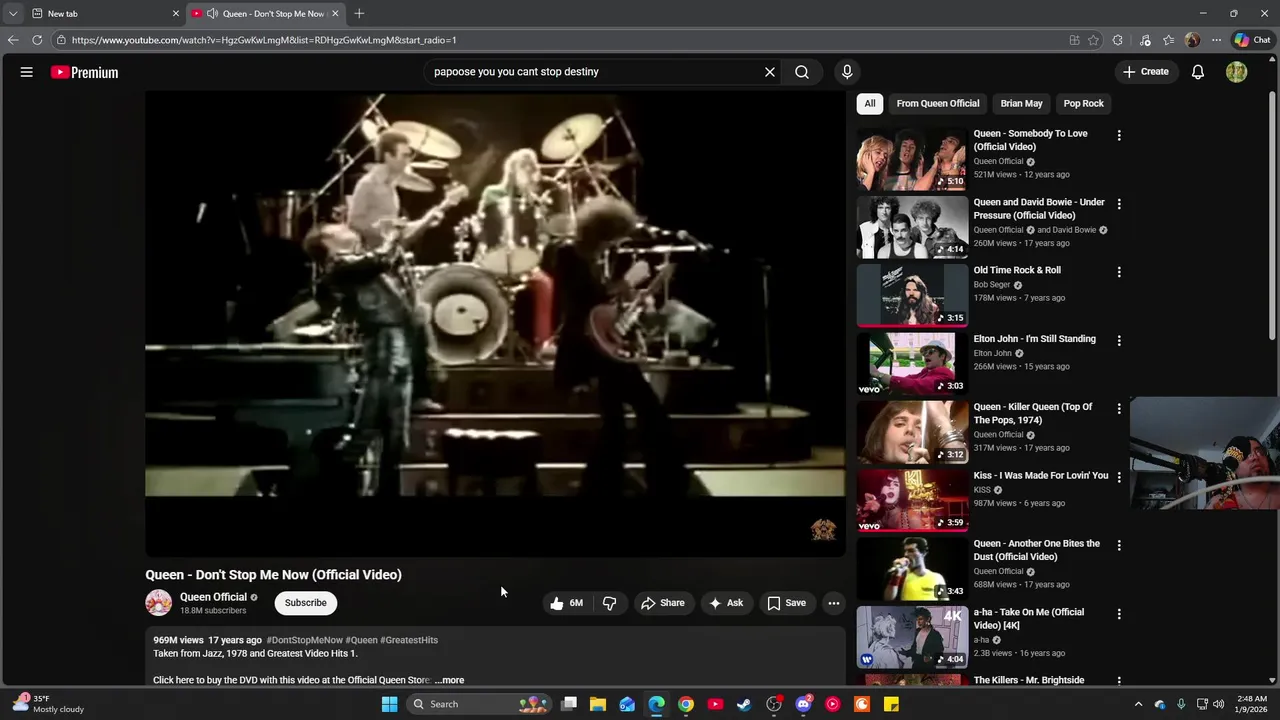This screenshot has width=1280, height=720.
Task: Open YouTube account avatar menu
Action: (x=1237, y=72)
